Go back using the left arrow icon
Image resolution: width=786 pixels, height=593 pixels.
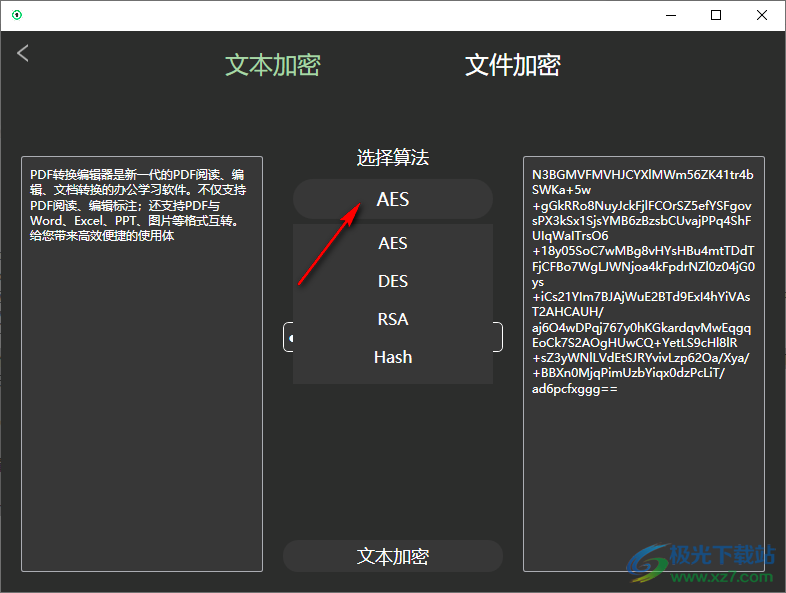(x=23, y=53)
